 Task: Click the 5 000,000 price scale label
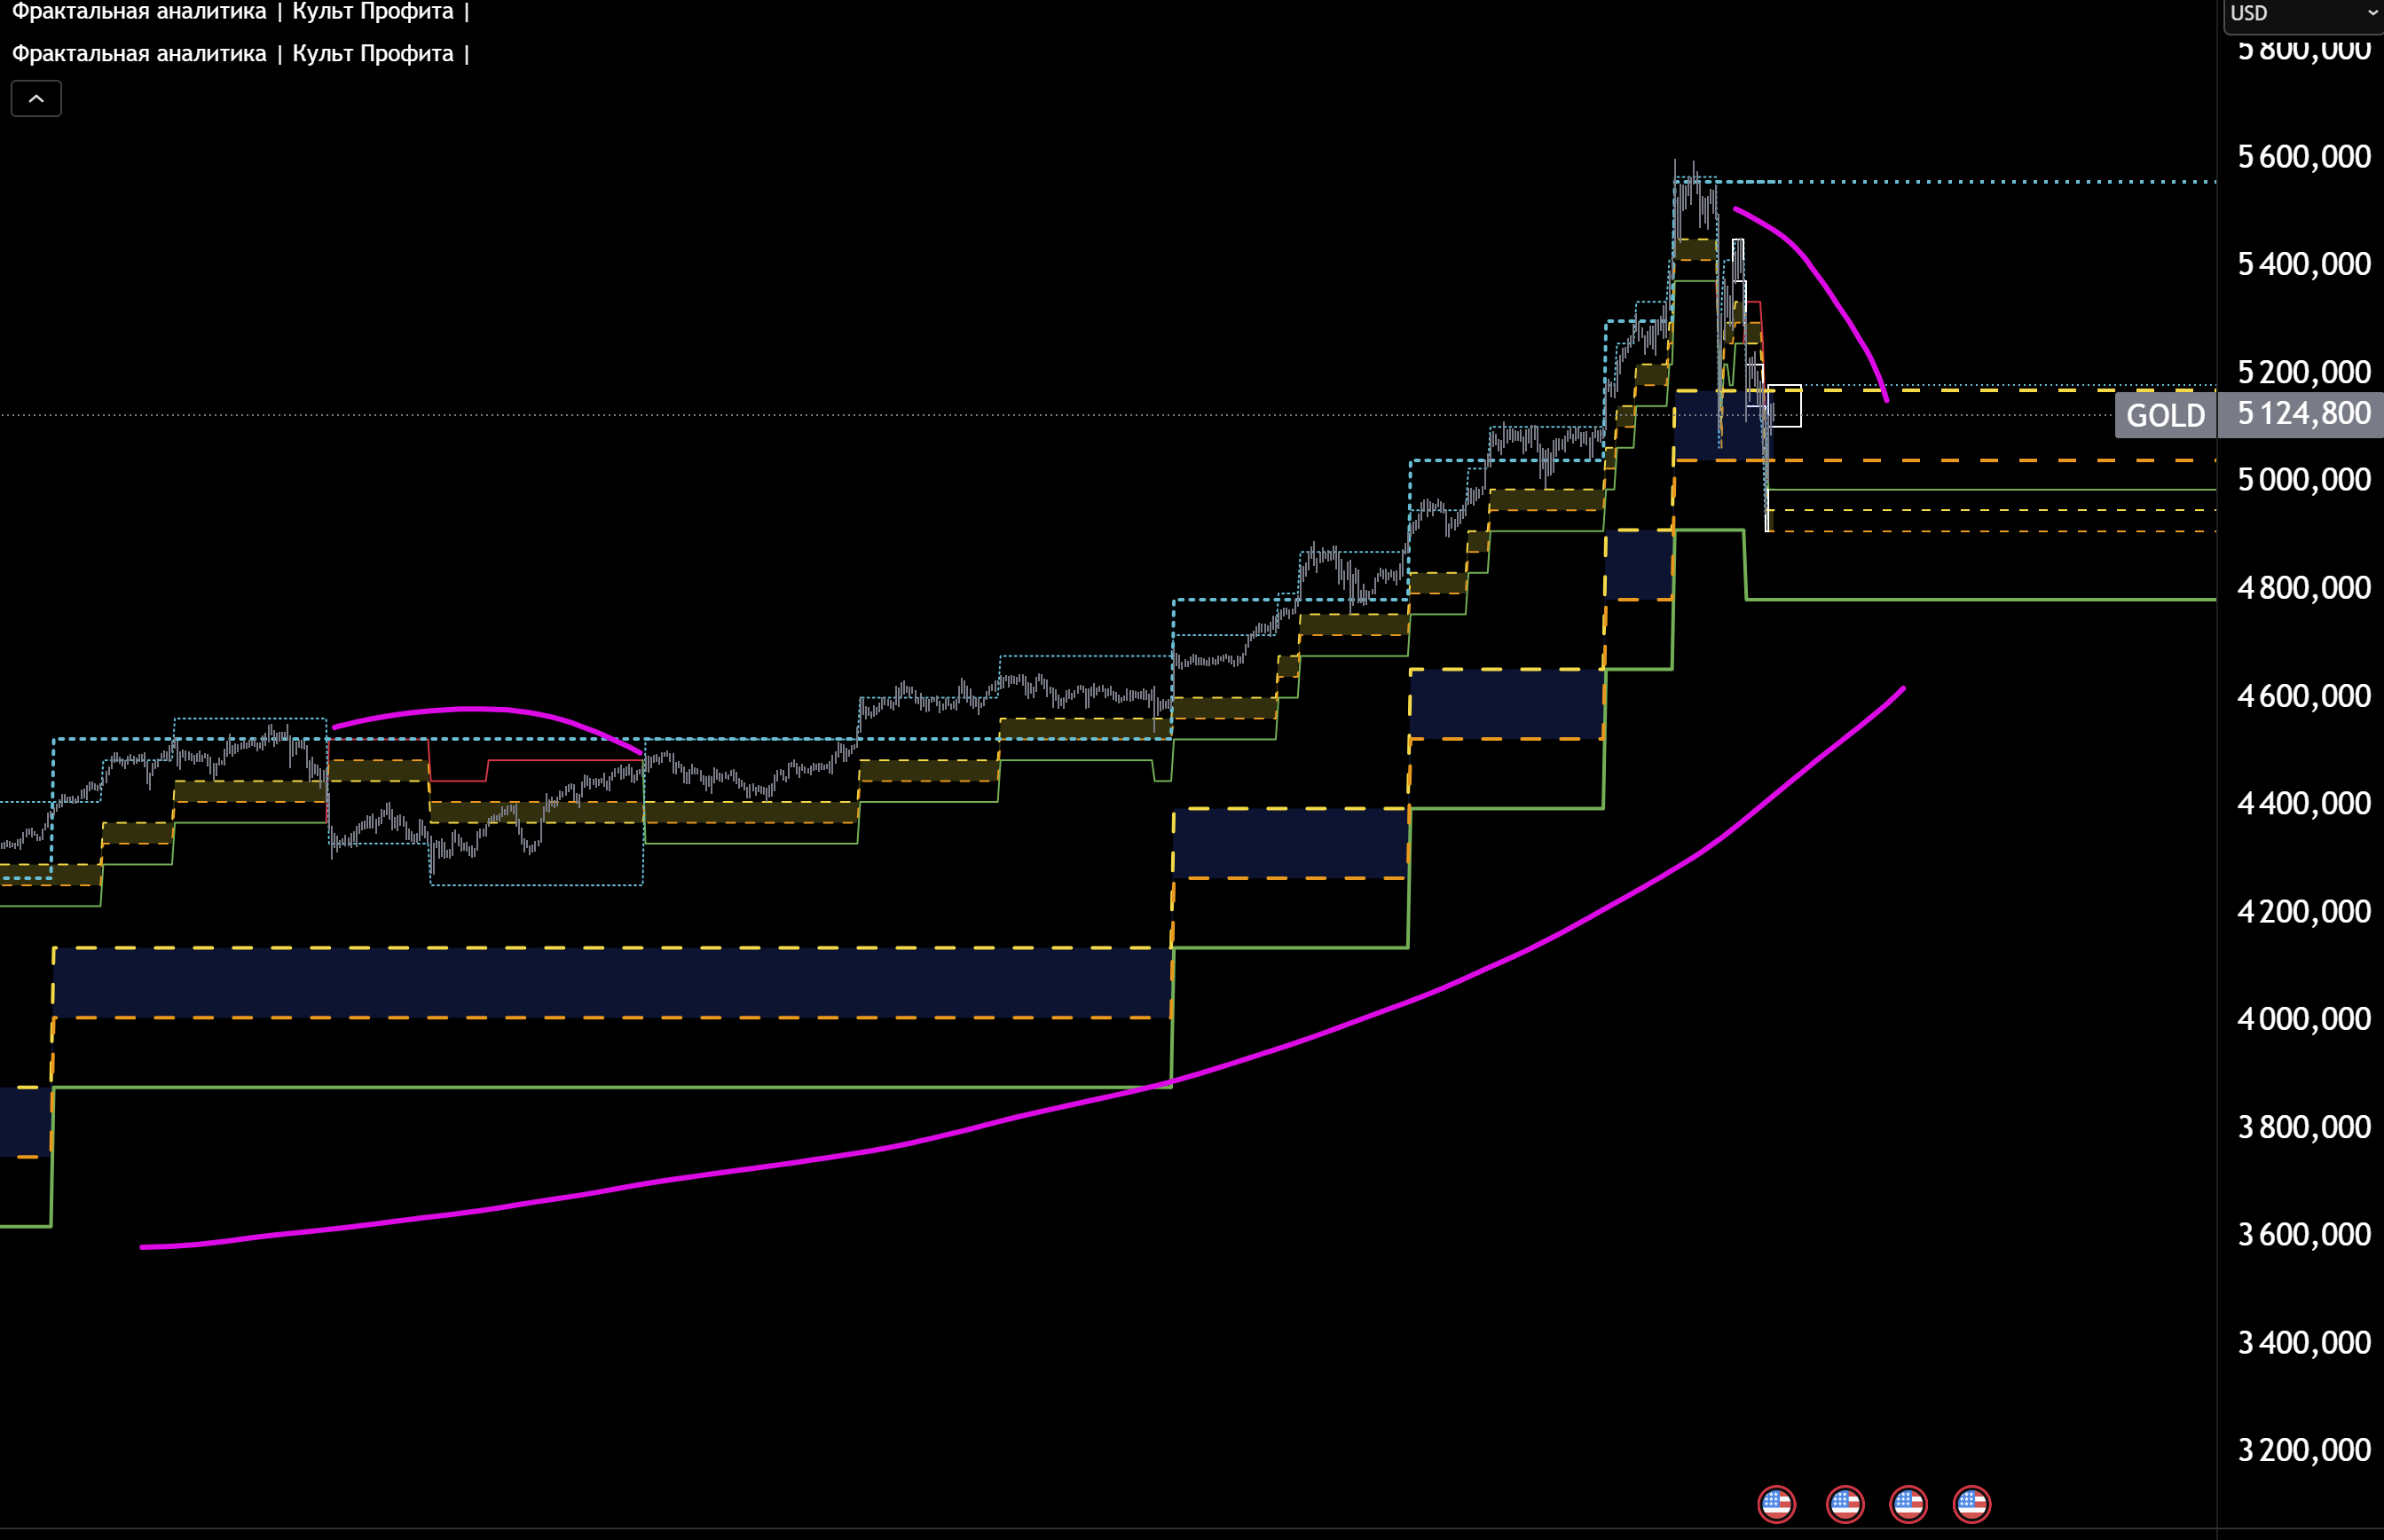[x=2303, y=480]
